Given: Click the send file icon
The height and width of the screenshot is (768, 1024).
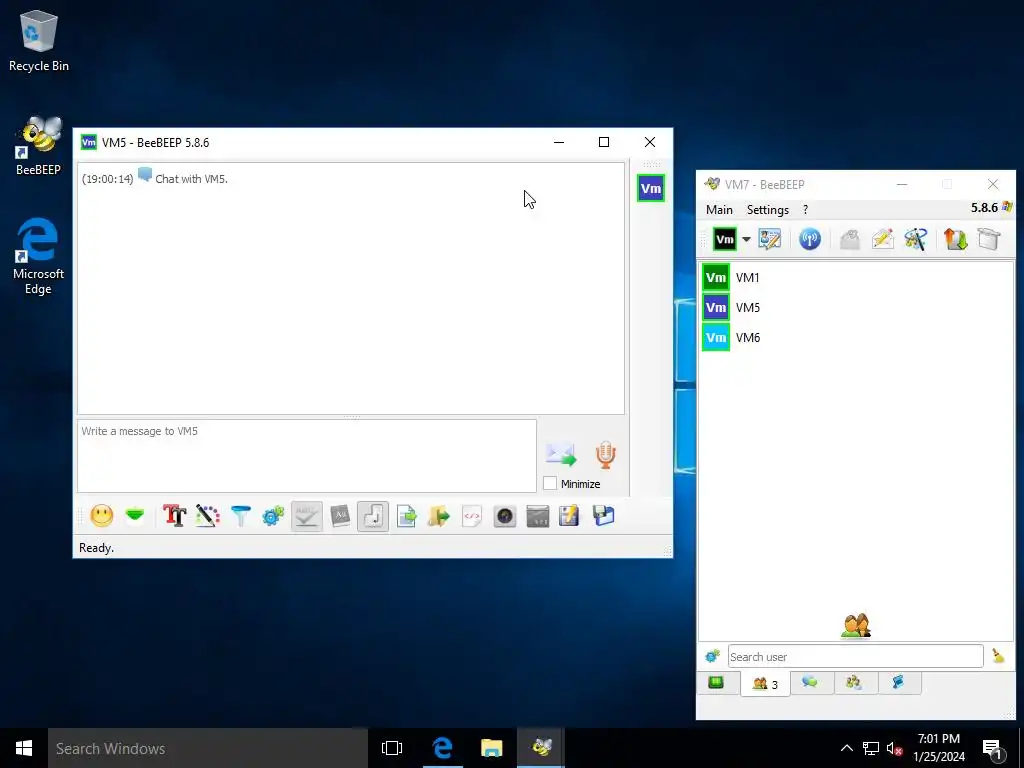Looking at the screenshot, I should [x=406, y=516].
